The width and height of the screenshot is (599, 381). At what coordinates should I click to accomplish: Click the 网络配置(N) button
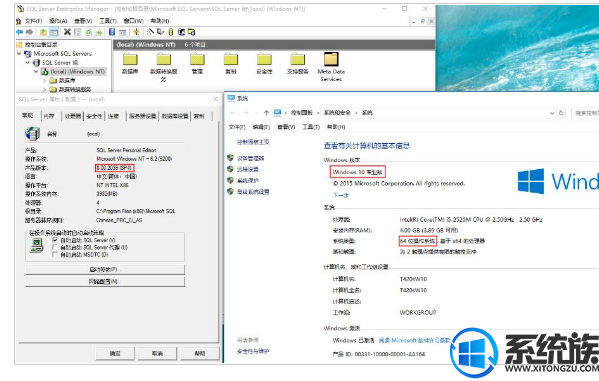coord(105,282)
